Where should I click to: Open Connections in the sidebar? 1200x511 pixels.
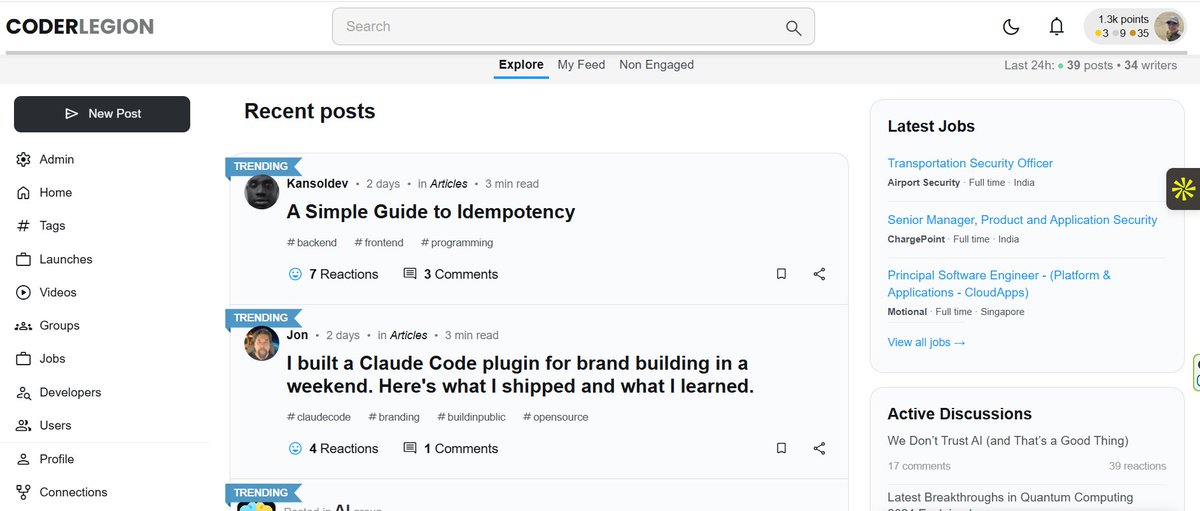coord(73,492)
